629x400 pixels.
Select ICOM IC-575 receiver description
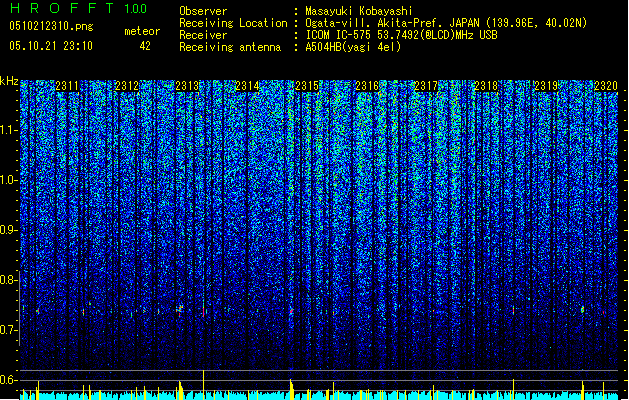coord(401,35)
